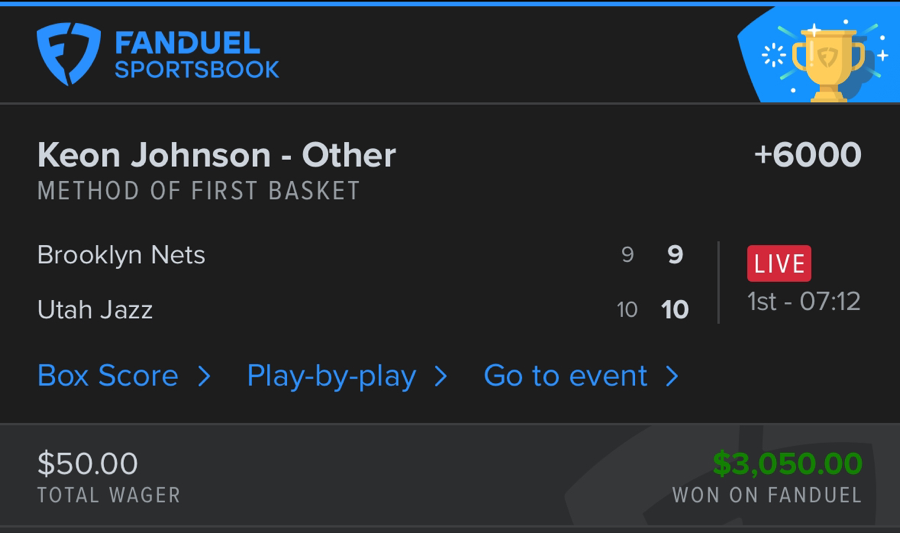Click the chevron after Go to event
Screen dimensions: 900x533
pos(672,376)
